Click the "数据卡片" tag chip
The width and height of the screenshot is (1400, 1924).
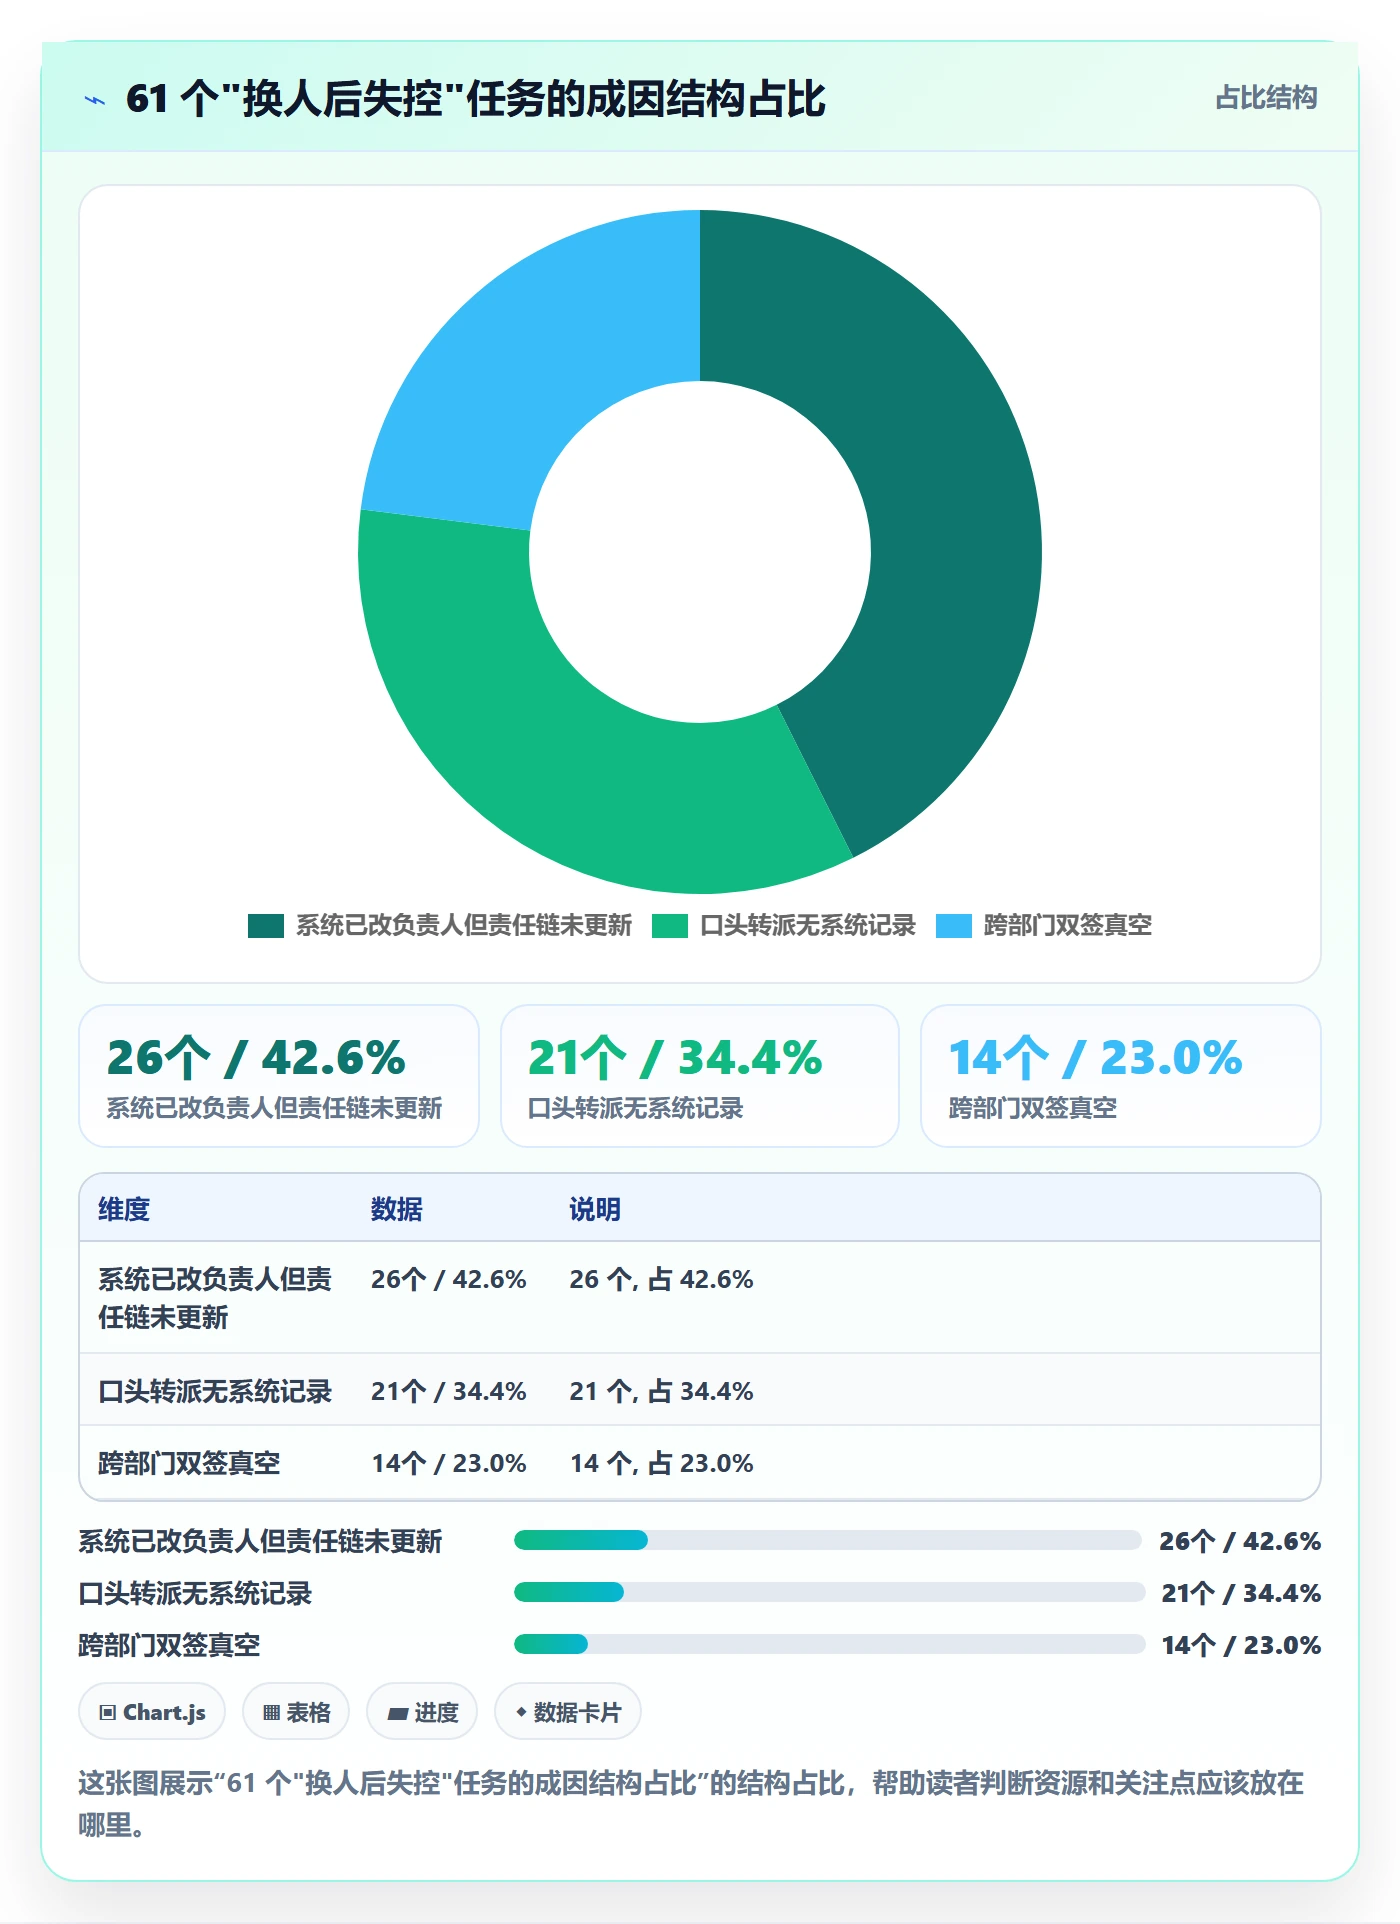[568, 1712]
